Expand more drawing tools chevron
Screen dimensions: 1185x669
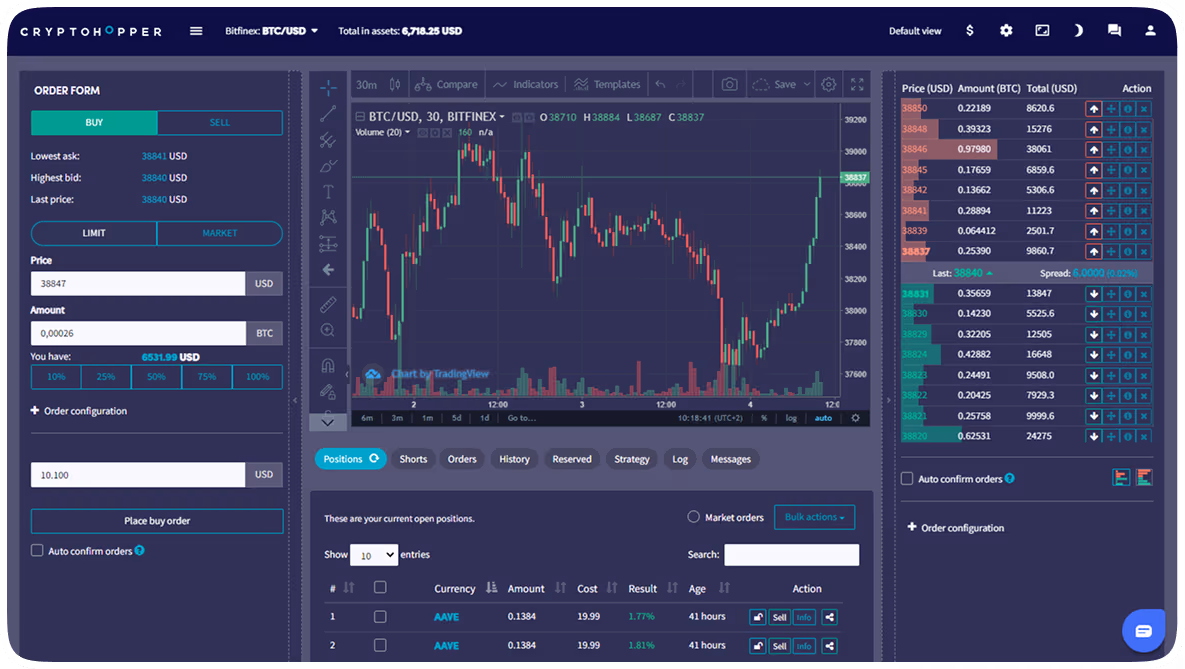pyautogui.click(x=328, y=423)
